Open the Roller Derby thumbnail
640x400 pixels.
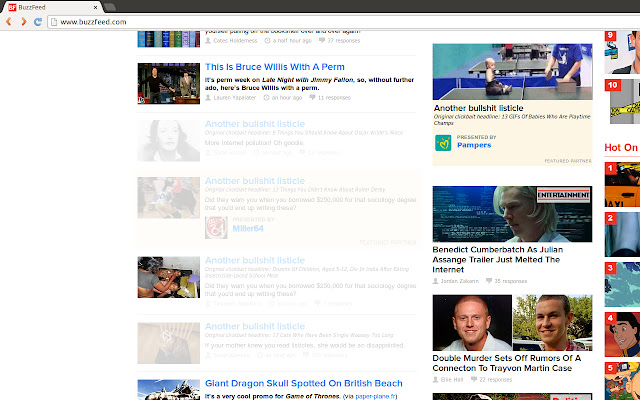(169, 198)
